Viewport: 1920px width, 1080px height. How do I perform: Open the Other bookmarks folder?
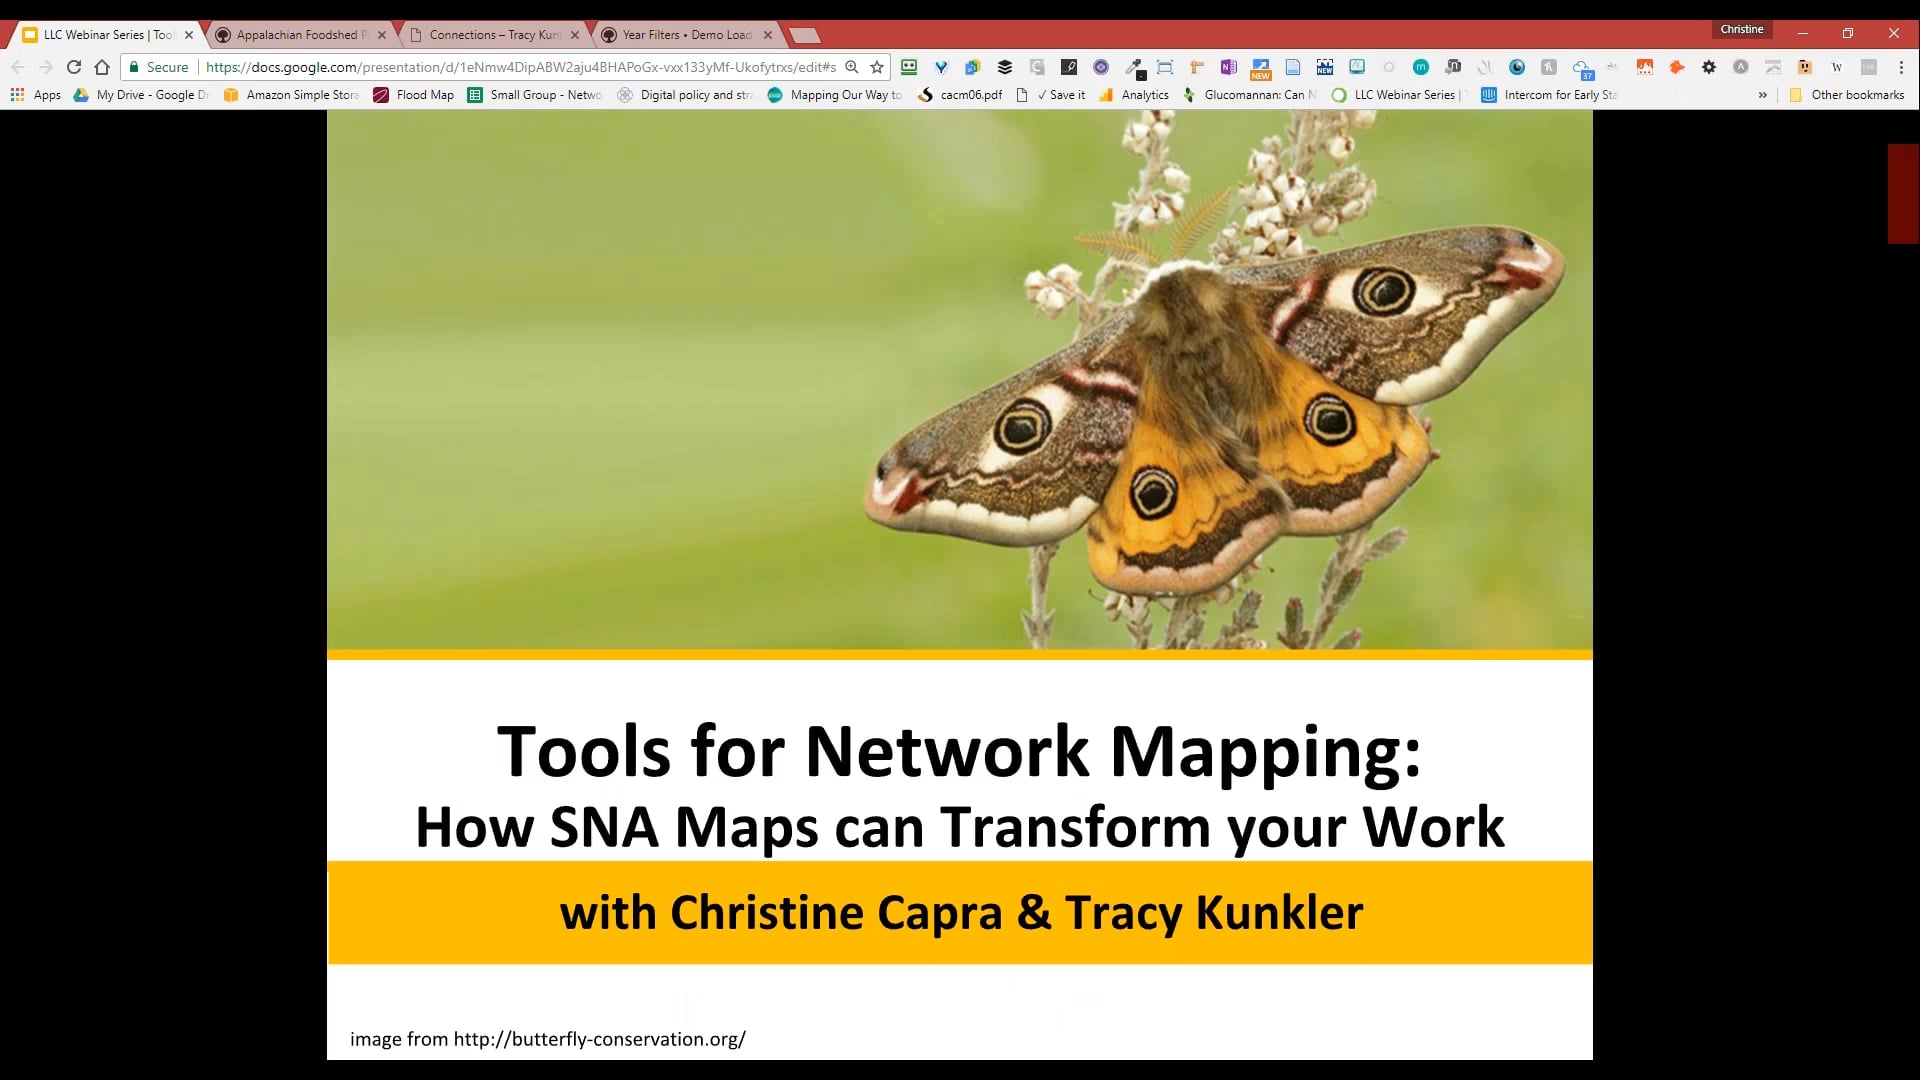[x=1848, y=94]
